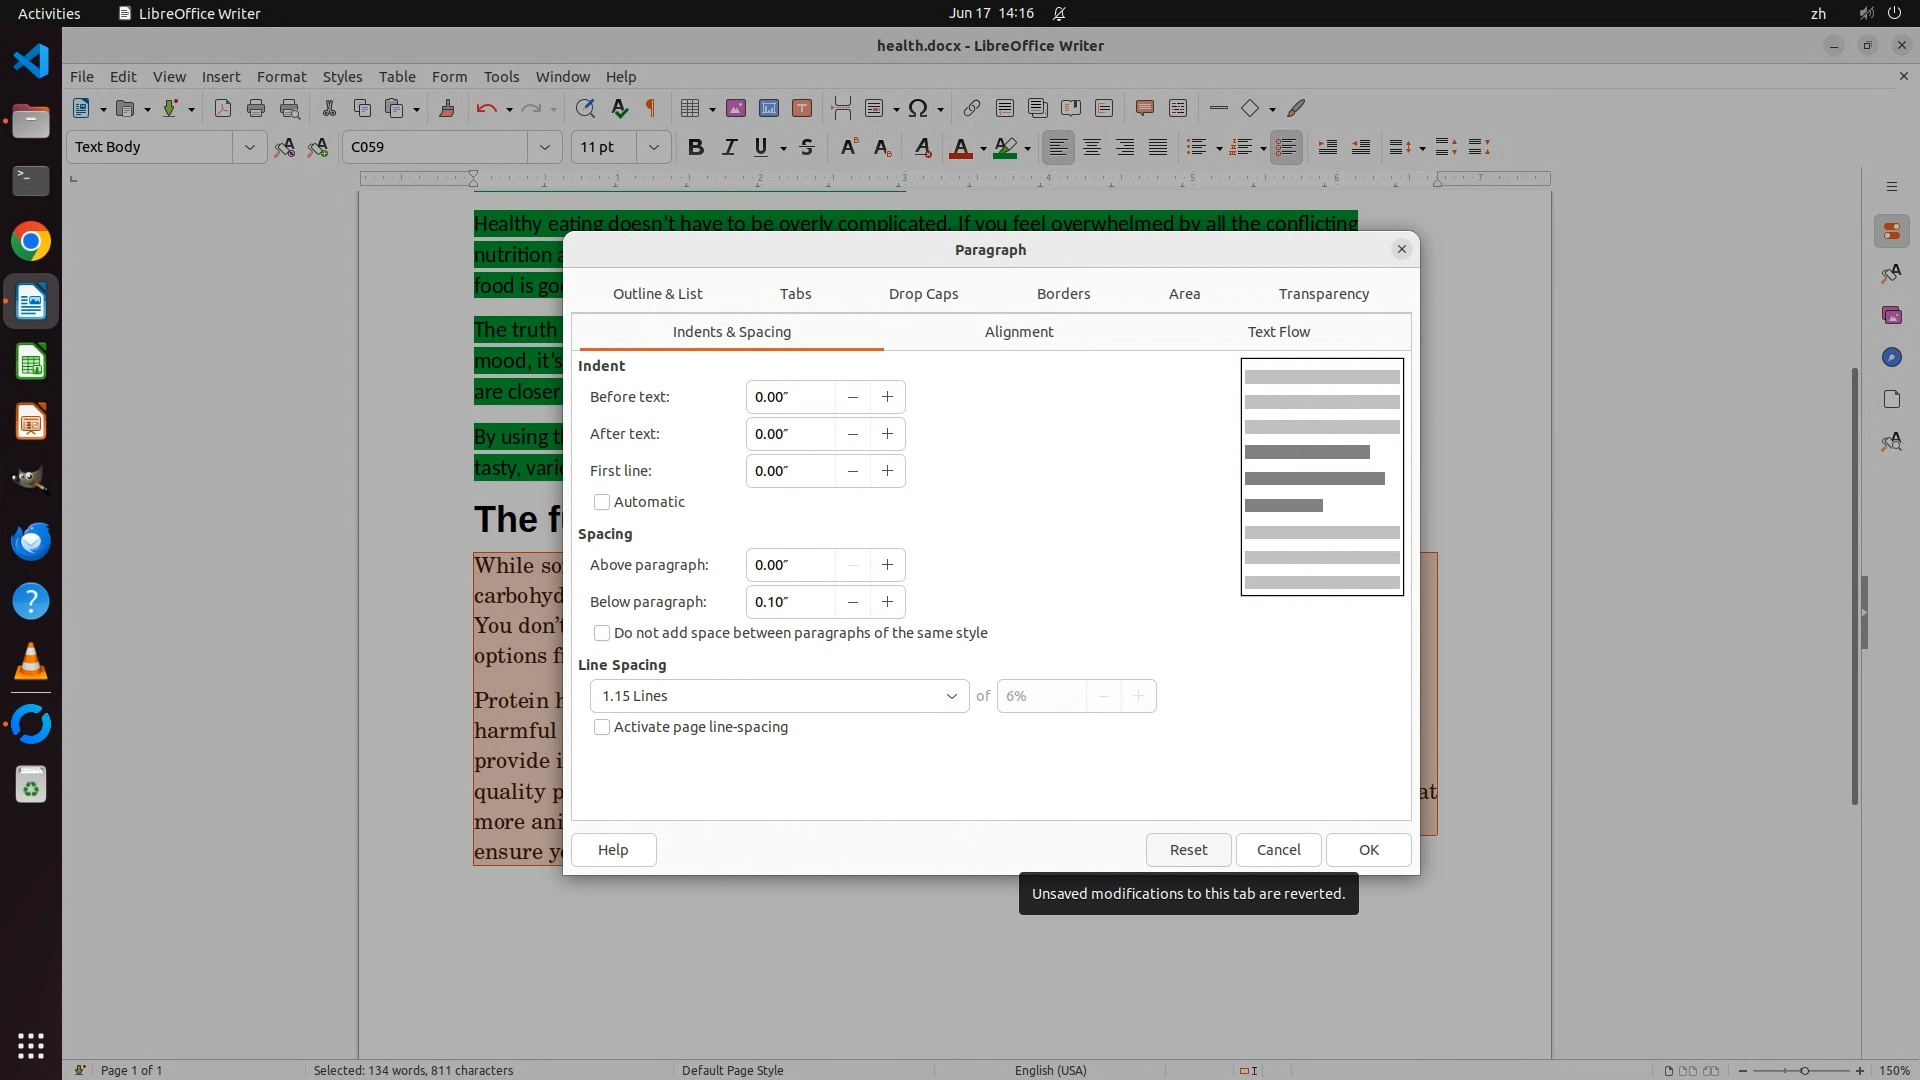The height and width of the screenshot is (1080, 1920).
Task: Click the Print toolbar icon
Action: pyautogui.click(x=256, y=108)
